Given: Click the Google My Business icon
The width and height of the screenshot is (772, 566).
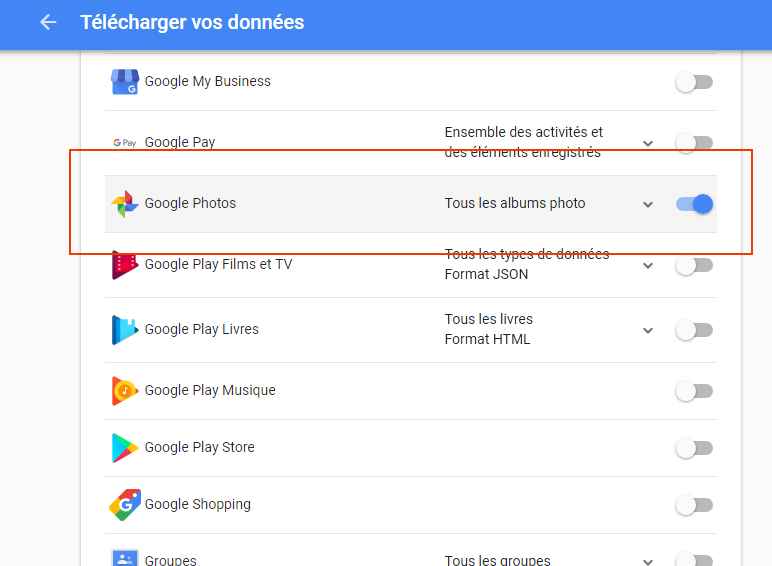Looking at the screenshot, I should pos(124,82).
